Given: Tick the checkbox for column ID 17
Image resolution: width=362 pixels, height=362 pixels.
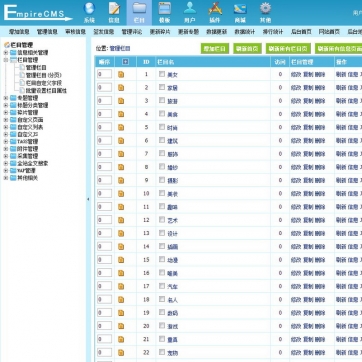Looking at the screenshot, I should pos(162,286).
